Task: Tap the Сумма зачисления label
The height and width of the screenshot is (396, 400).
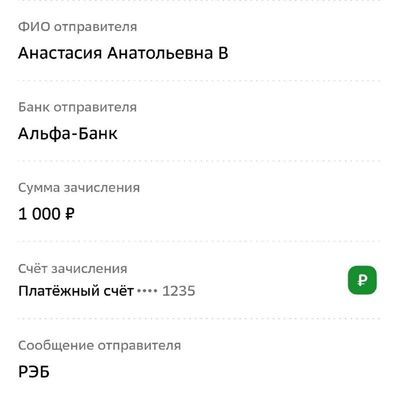Action: [79, 188]
